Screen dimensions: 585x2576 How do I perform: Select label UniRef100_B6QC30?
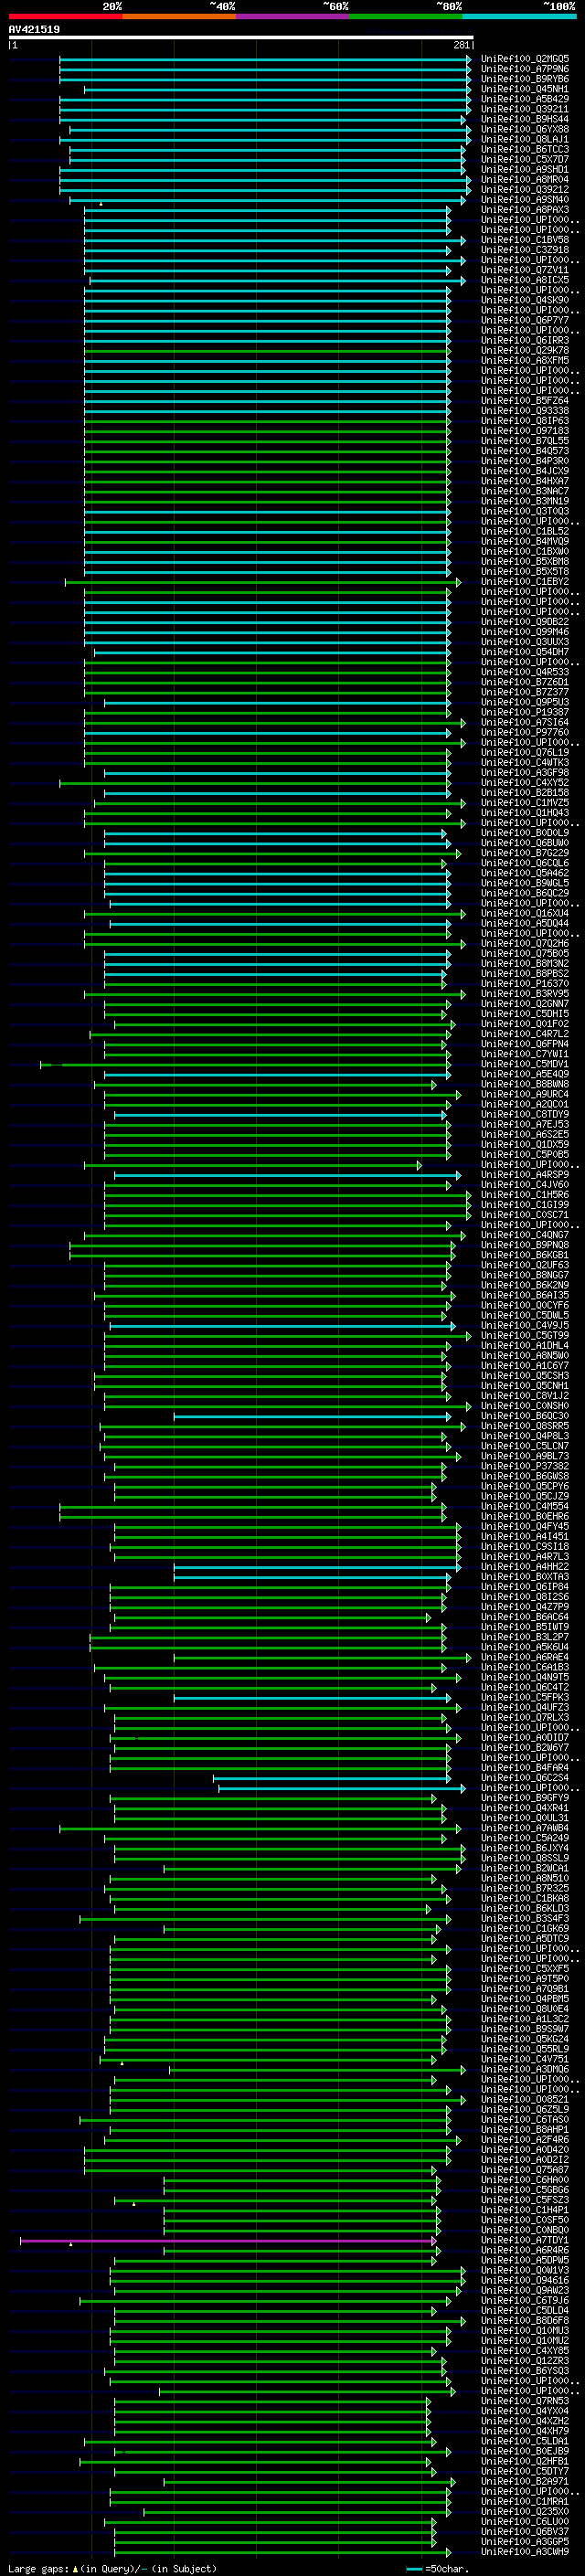pos(525,1416)
